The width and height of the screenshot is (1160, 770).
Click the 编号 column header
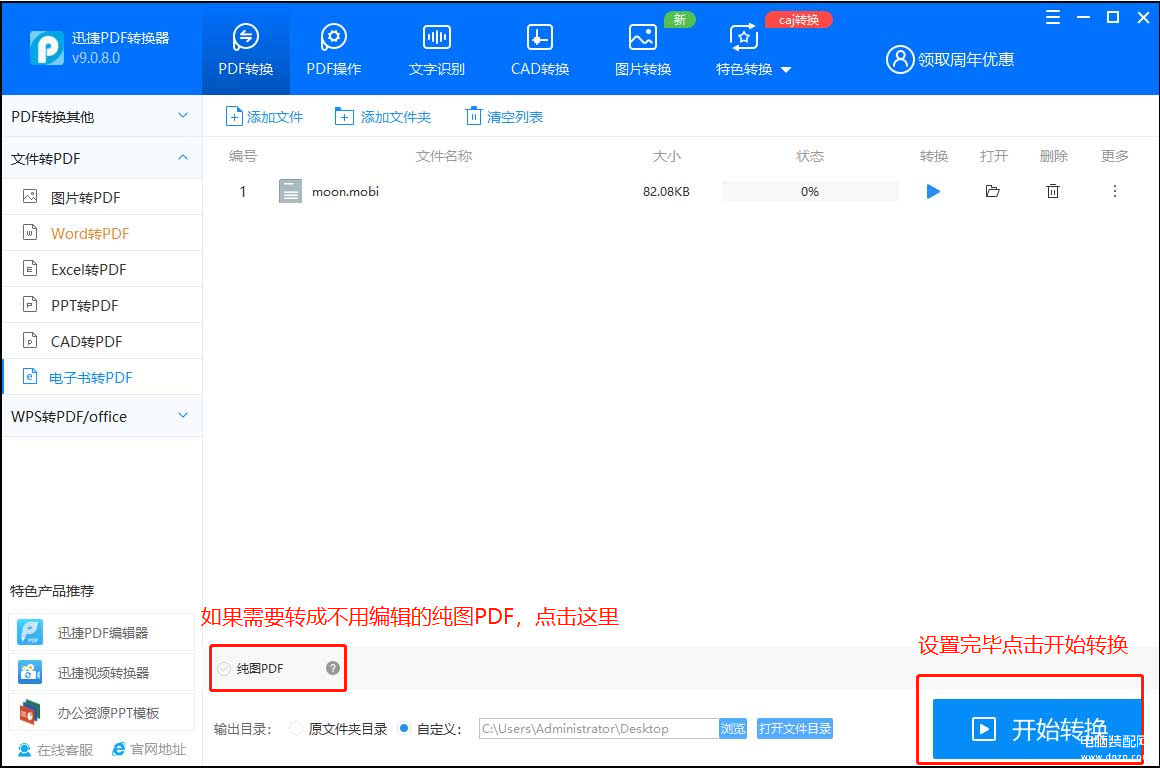click(243, 156)
